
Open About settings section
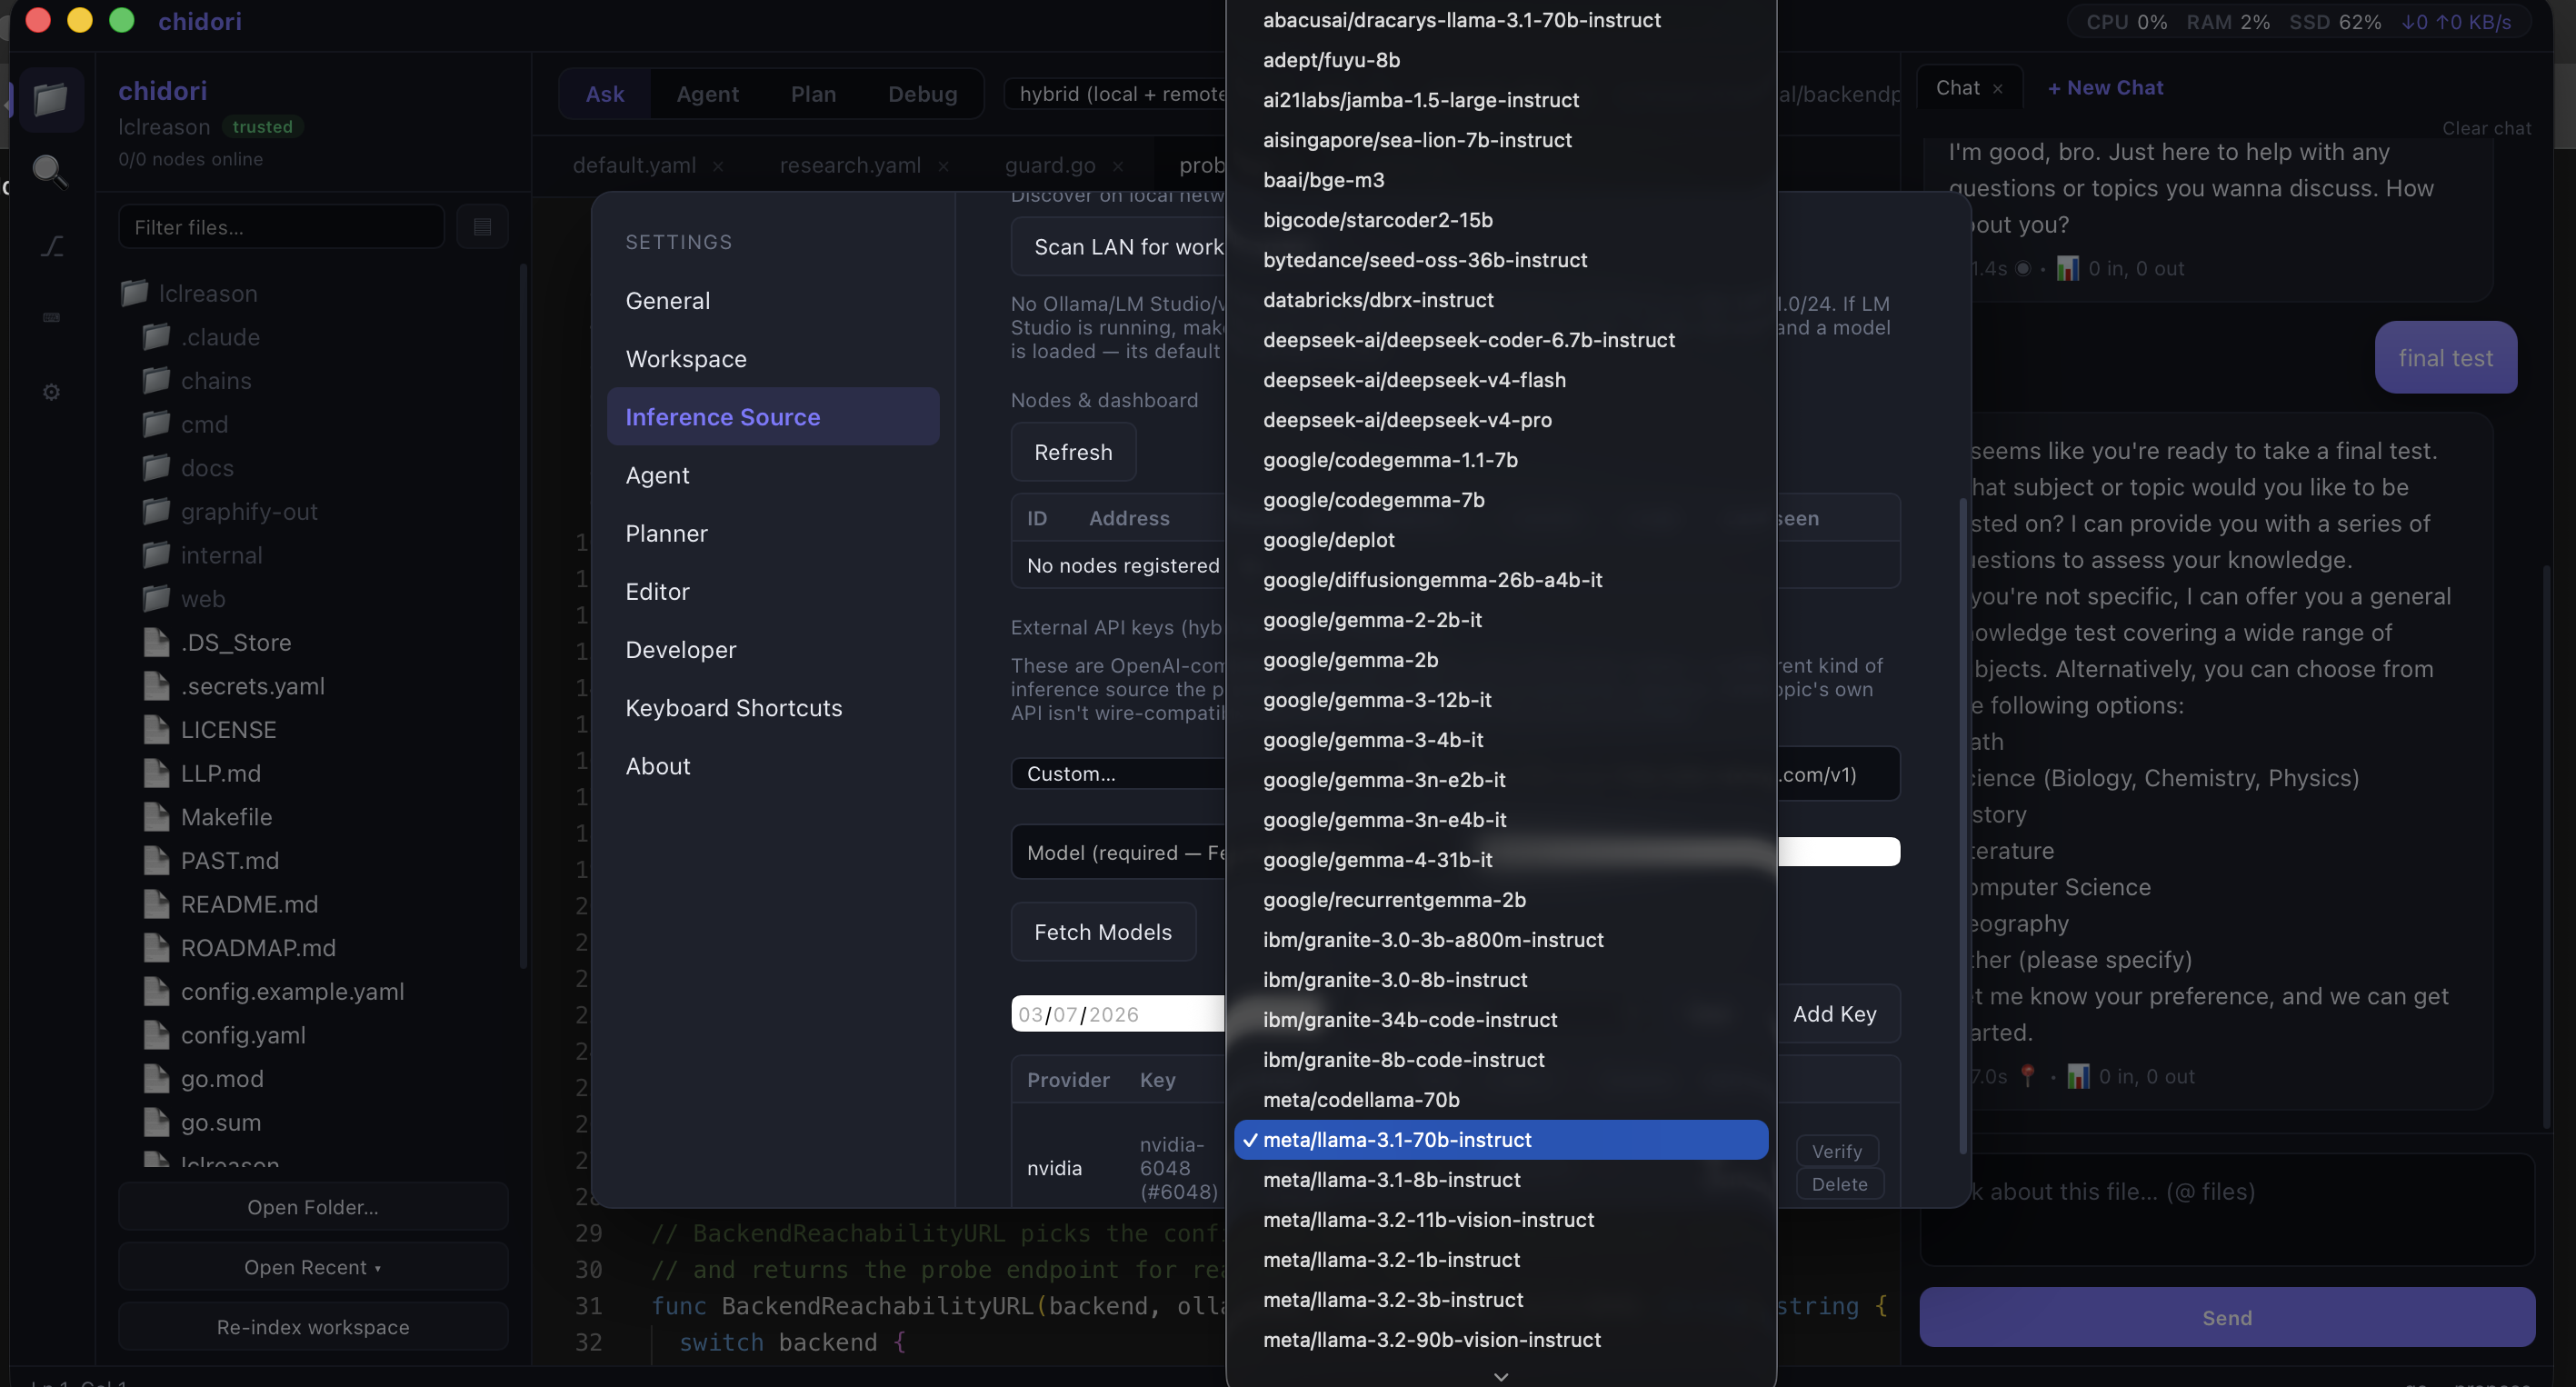pyautogui.click(x=773, y=765)
